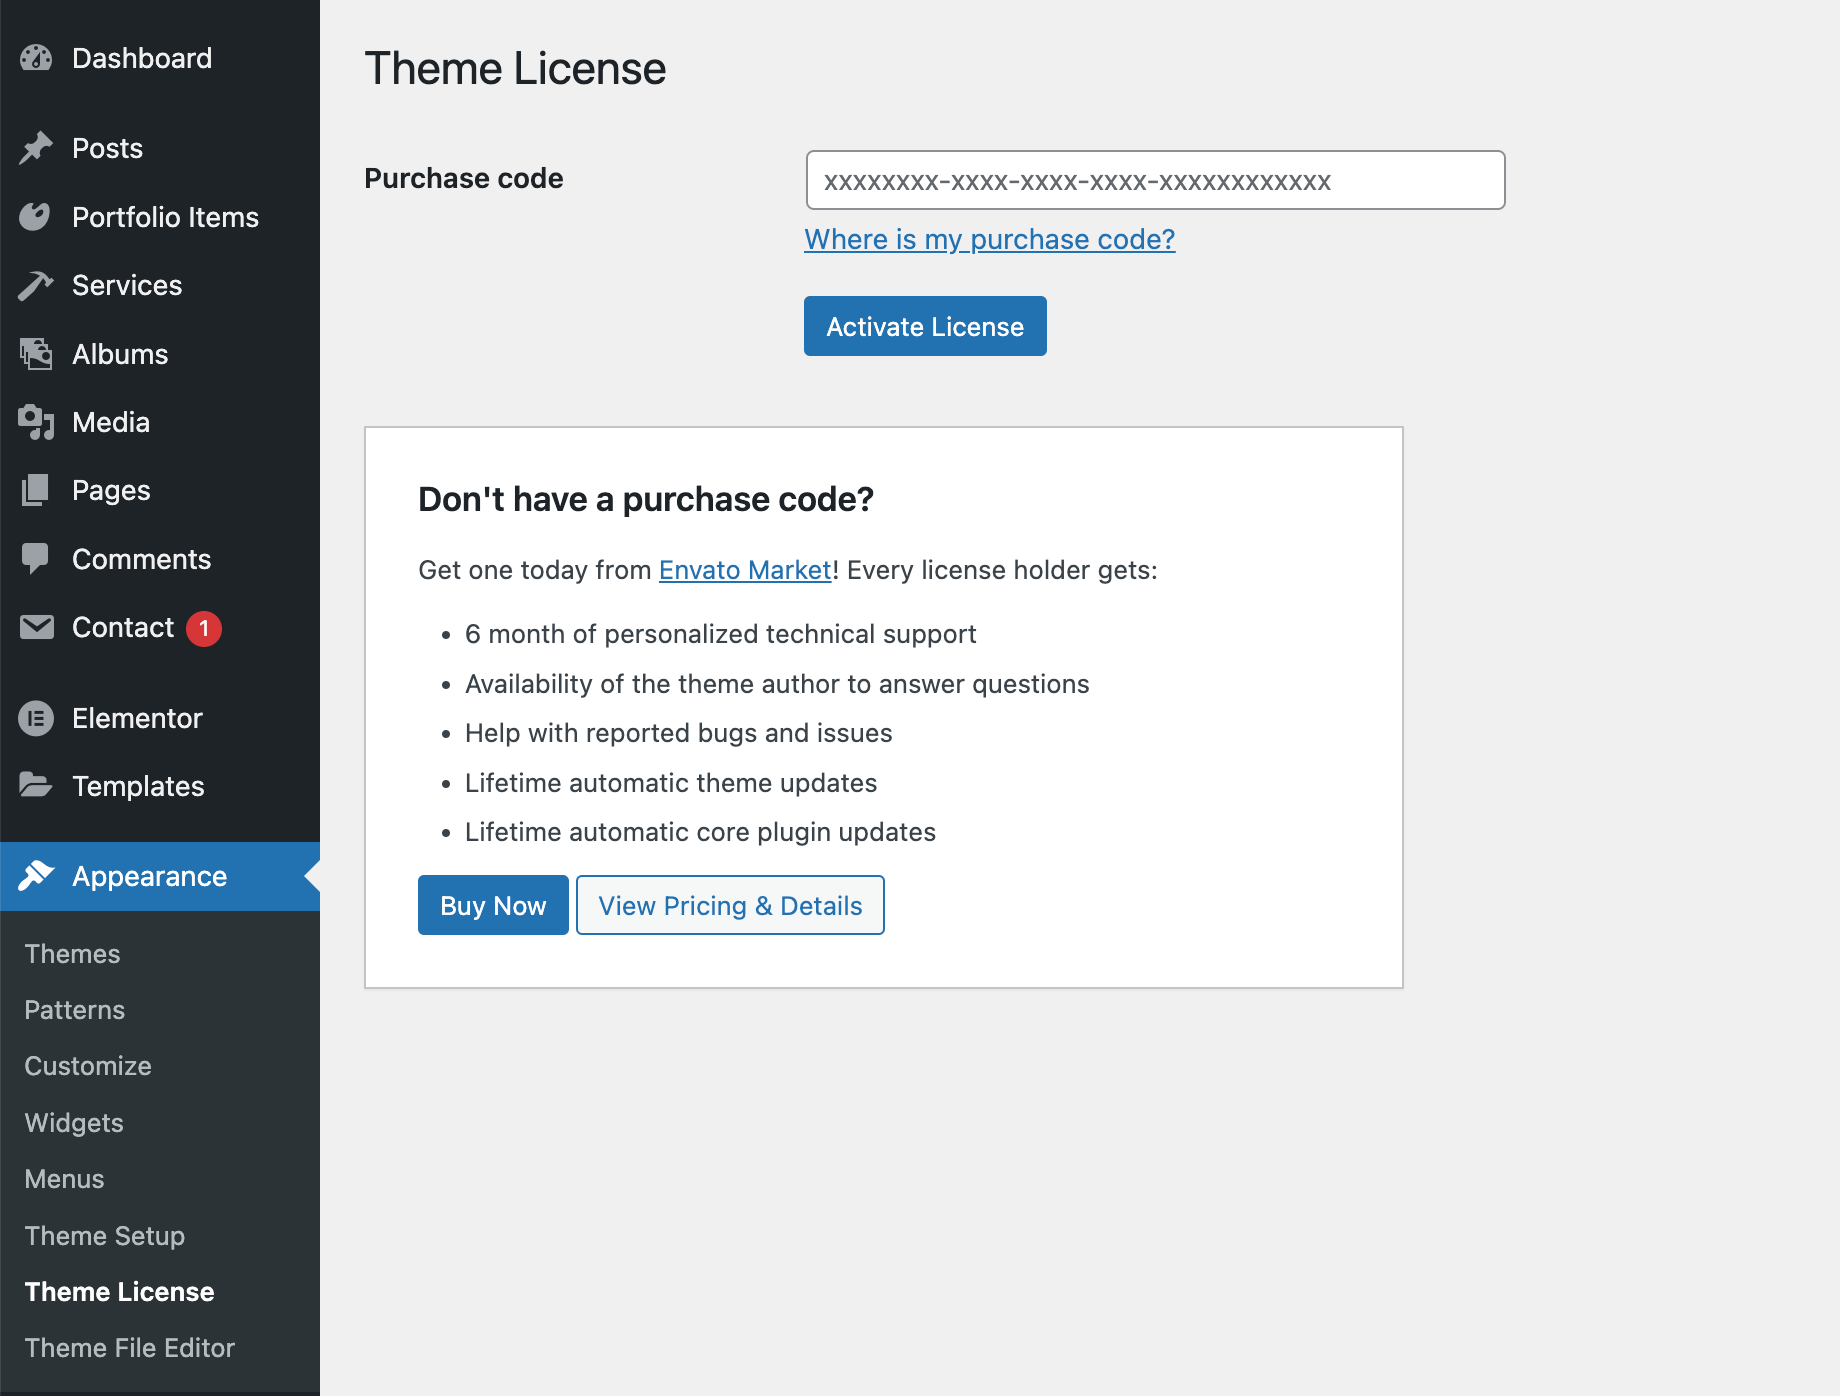The width and height of the screenshot is (1840, 1396).
Task: Open the Appearance menu
Action: pyautogui.click(x=150, y=876)
